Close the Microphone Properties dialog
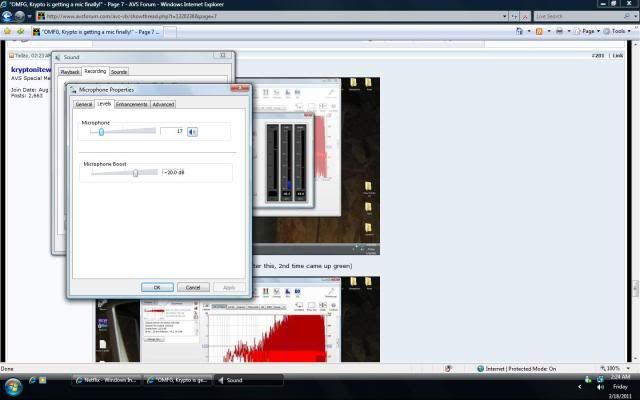 [240, 88]
